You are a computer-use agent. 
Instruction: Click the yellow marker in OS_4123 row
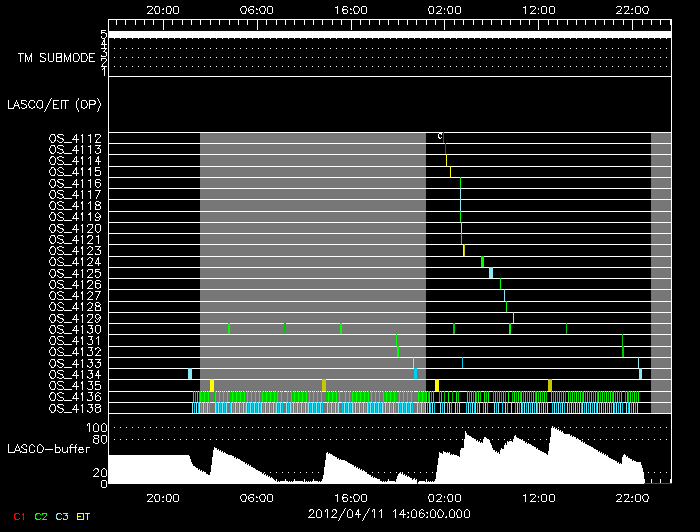464,250
